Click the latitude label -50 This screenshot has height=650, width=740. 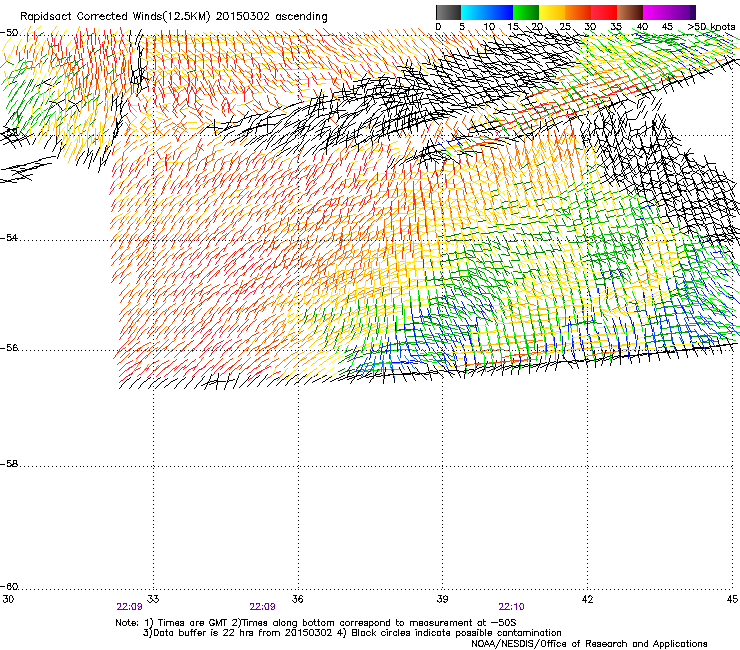[x=9, y=33]
